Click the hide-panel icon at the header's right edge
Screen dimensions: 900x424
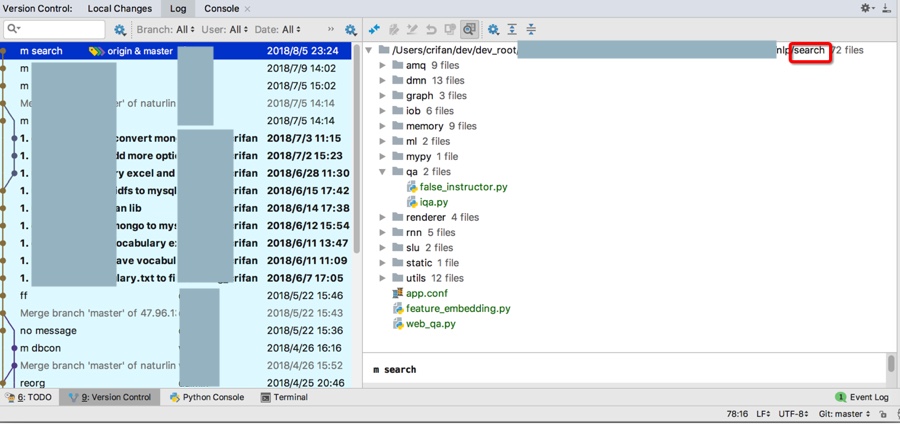pos(887,8)
